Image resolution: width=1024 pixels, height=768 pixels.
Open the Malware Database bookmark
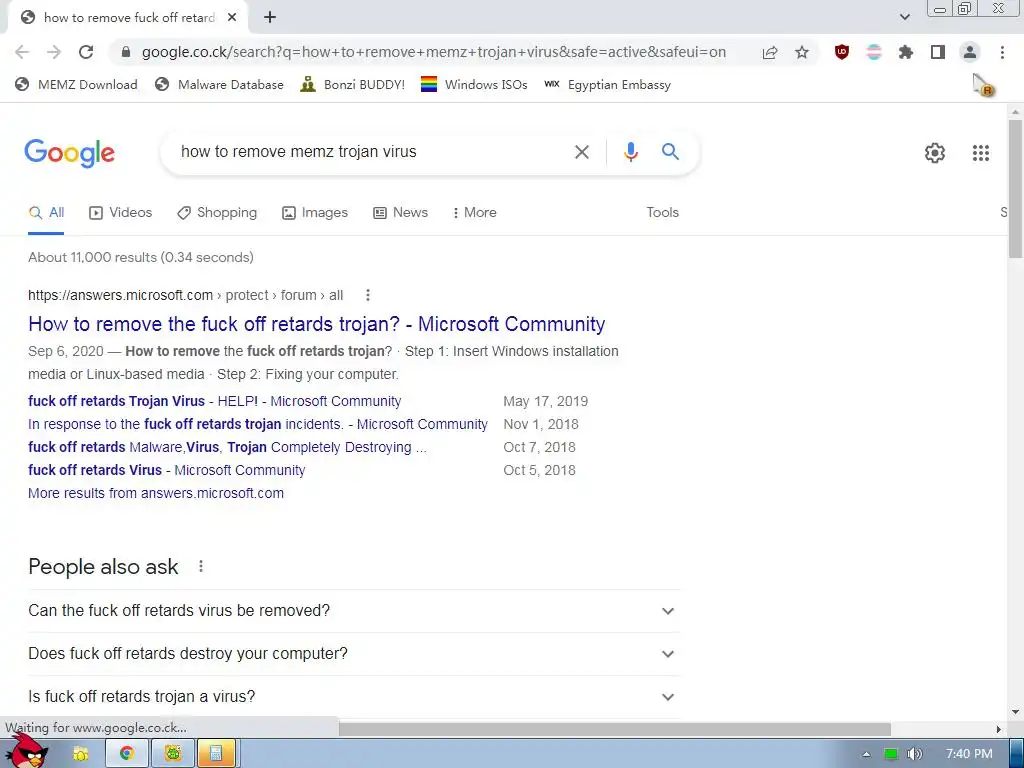point(219,84)
